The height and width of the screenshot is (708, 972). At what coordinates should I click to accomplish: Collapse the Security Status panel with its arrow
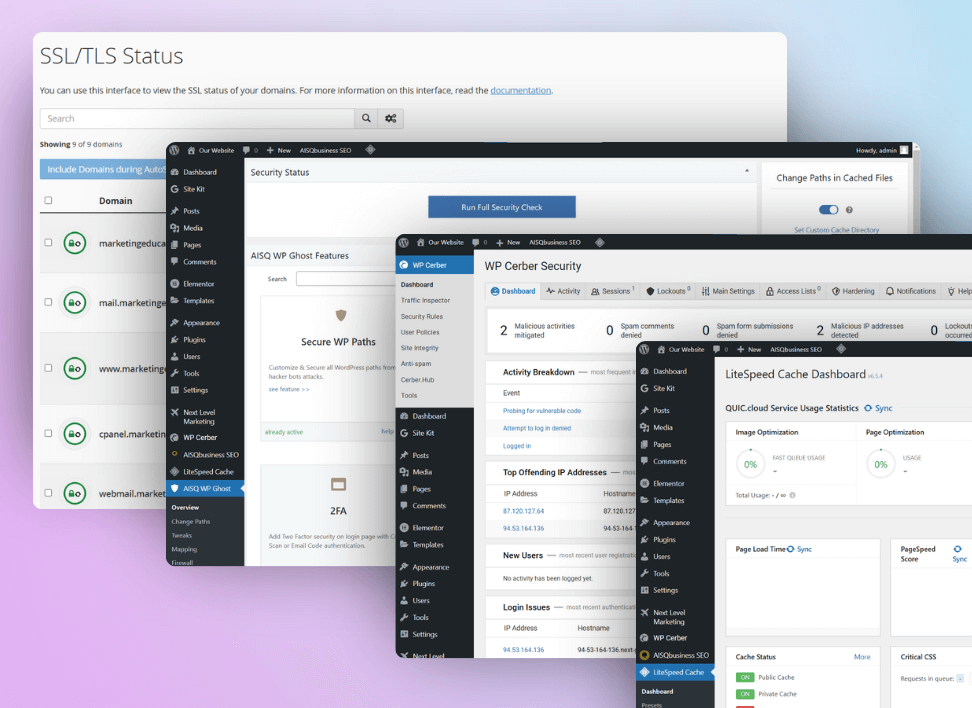click(747, 172)
